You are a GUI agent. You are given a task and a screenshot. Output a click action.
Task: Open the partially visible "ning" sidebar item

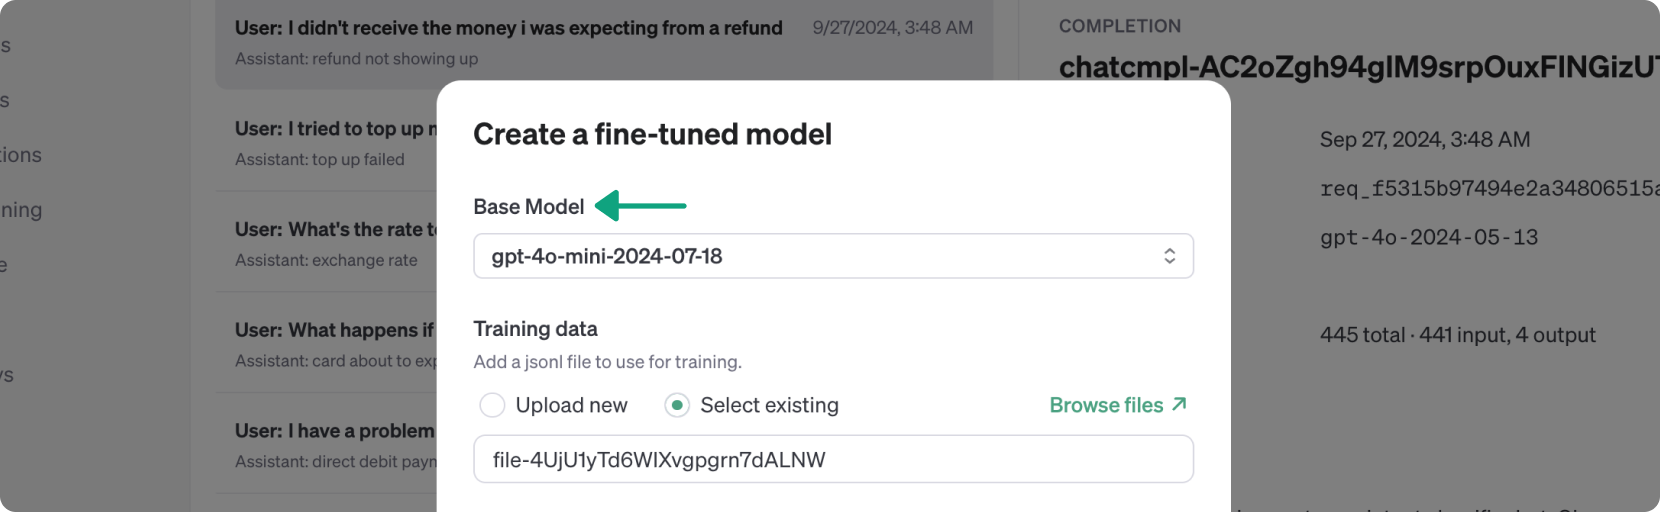pos(21,210)
